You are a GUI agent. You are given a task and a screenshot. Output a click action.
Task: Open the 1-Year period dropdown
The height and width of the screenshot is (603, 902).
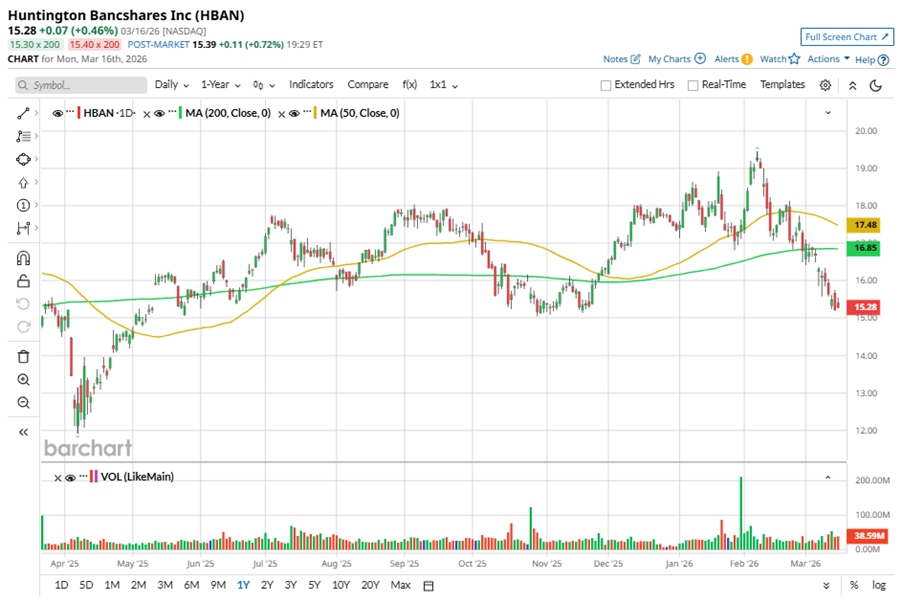(x=221, y=85)
